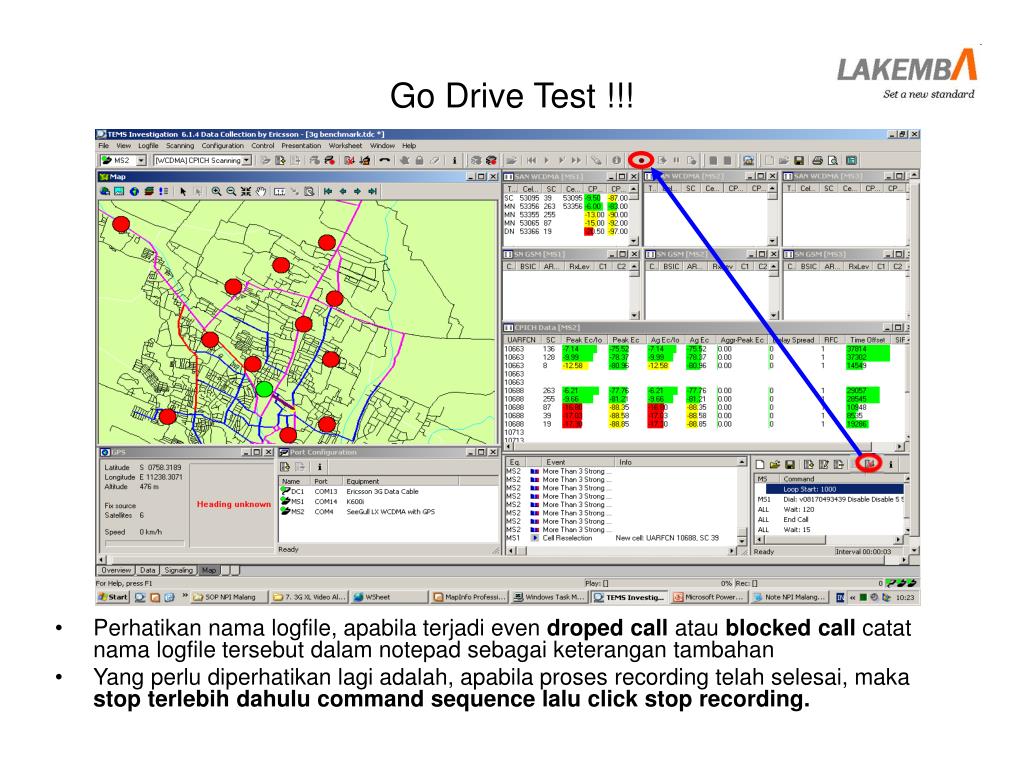
Task: Click the globe icon on Map toolbar
Action: [x=134, y=191]
